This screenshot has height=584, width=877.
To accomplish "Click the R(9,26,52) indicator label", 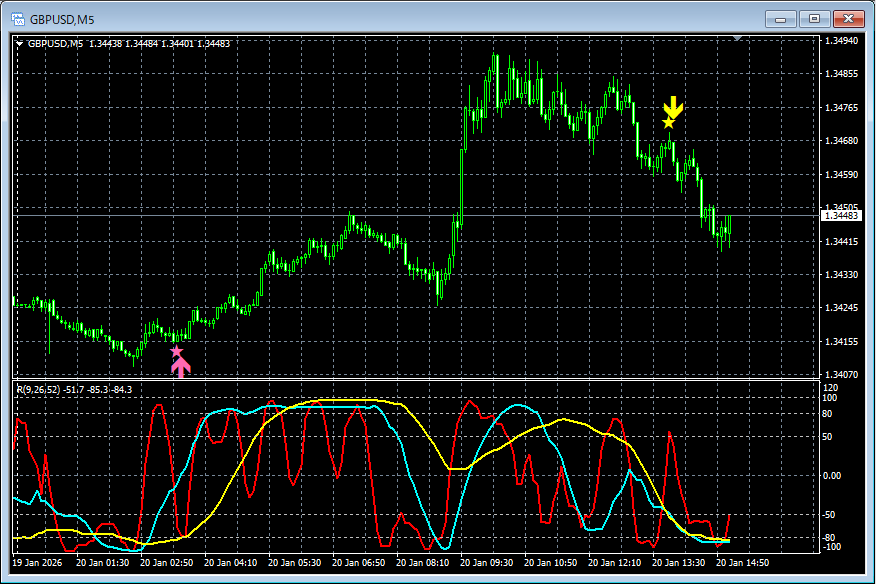I will click(74, 389).
